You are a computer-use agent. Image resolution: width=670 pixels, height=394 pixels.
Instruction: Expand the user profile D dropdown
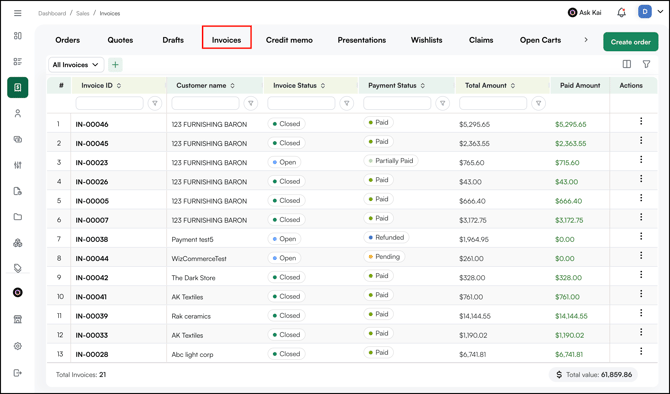pyautogui.click(x=660, y=12)
